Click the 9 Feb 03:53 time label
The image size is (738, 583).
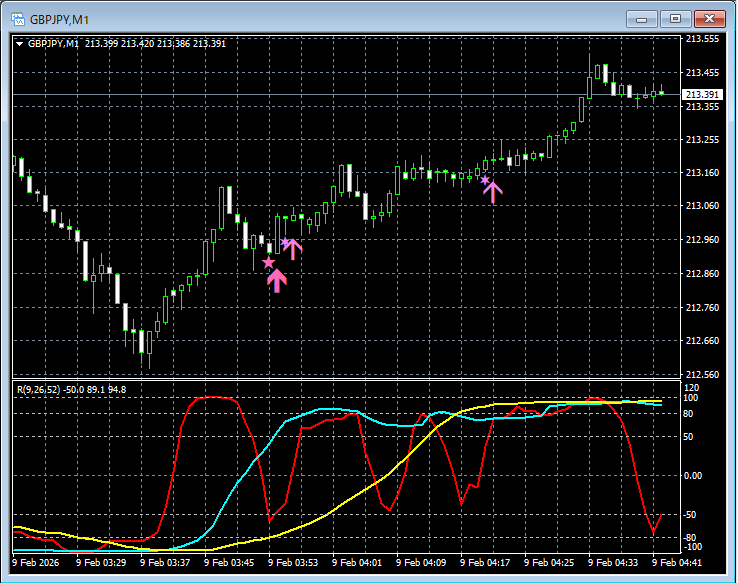point(293,563)
